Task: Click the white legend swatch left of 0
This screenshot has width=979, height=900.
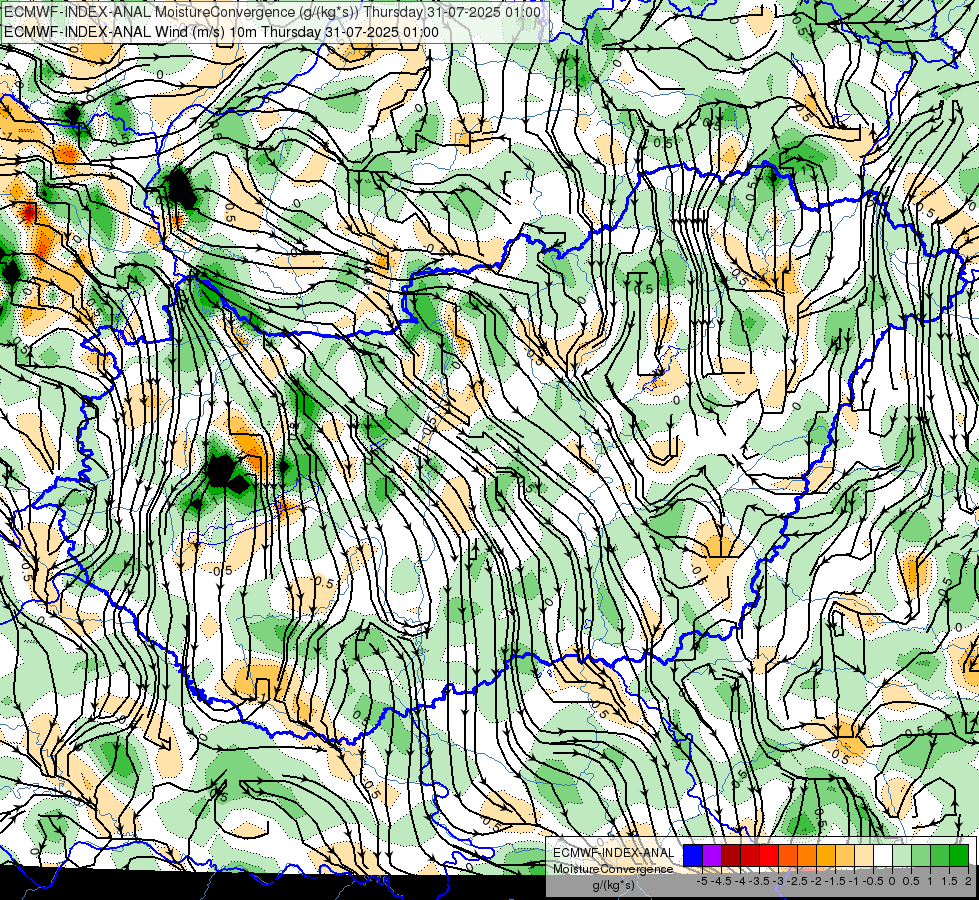Action: coord(883,856)
